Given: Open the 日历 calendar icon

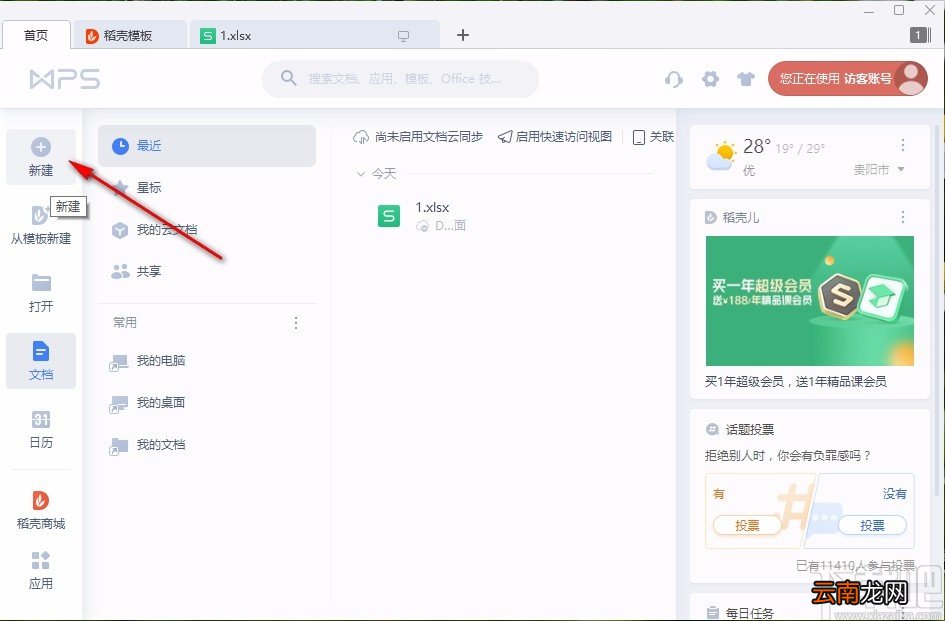Looking at the screenshot, I should tap(41, 419).
